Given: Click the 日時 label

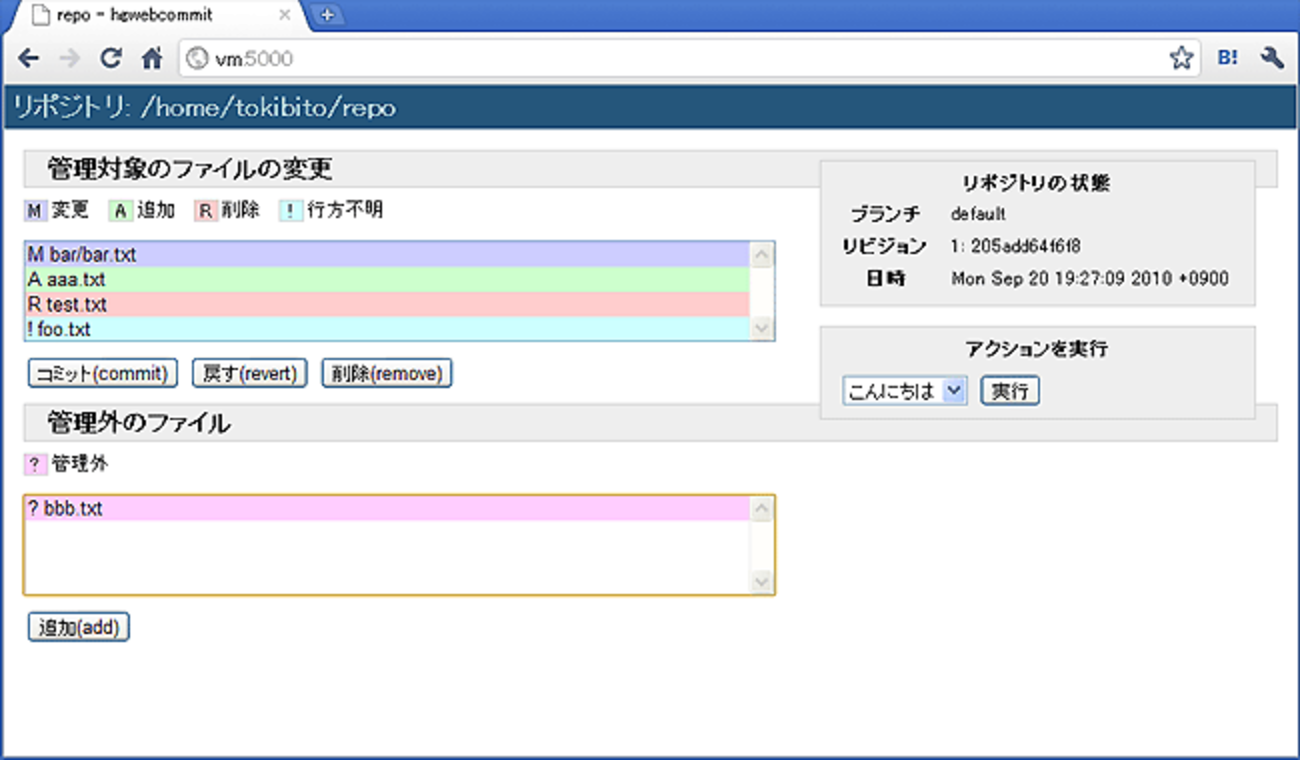Looking at the screenshot, I should coord(886,279).
